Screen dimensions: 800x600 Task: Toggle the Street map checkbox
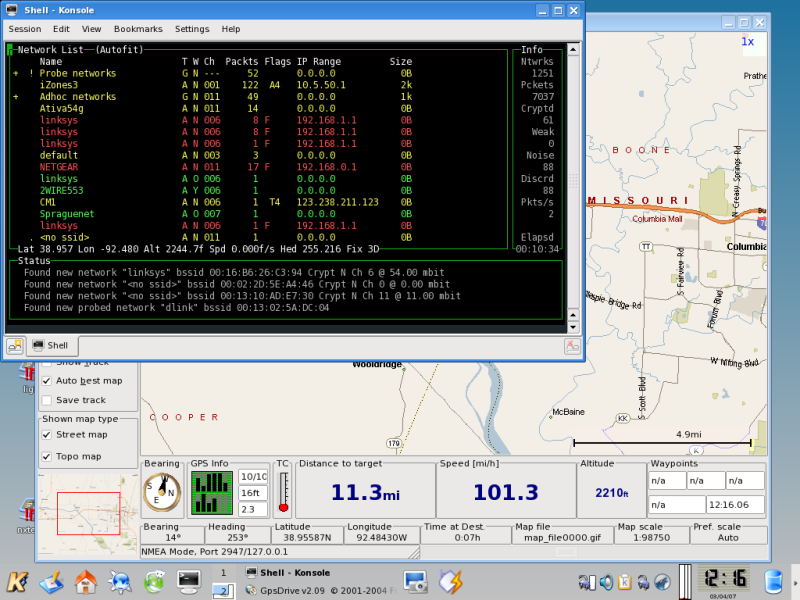coord(47,435)
